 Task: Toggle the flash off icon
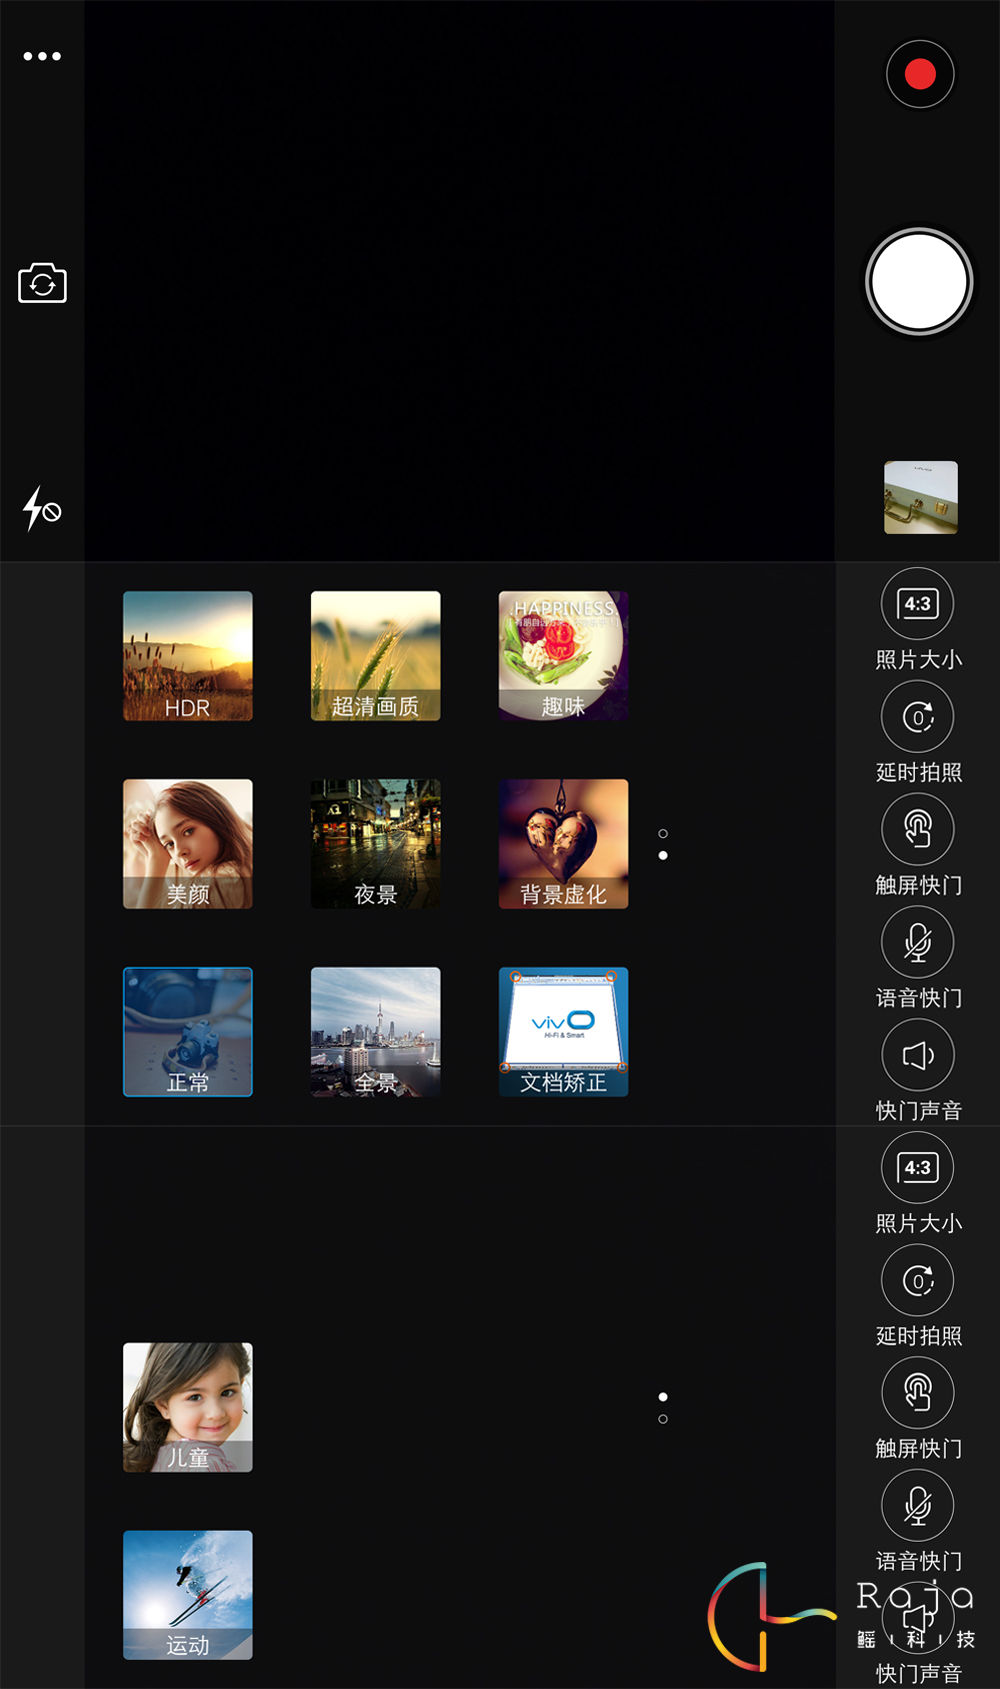click(42, 509)
